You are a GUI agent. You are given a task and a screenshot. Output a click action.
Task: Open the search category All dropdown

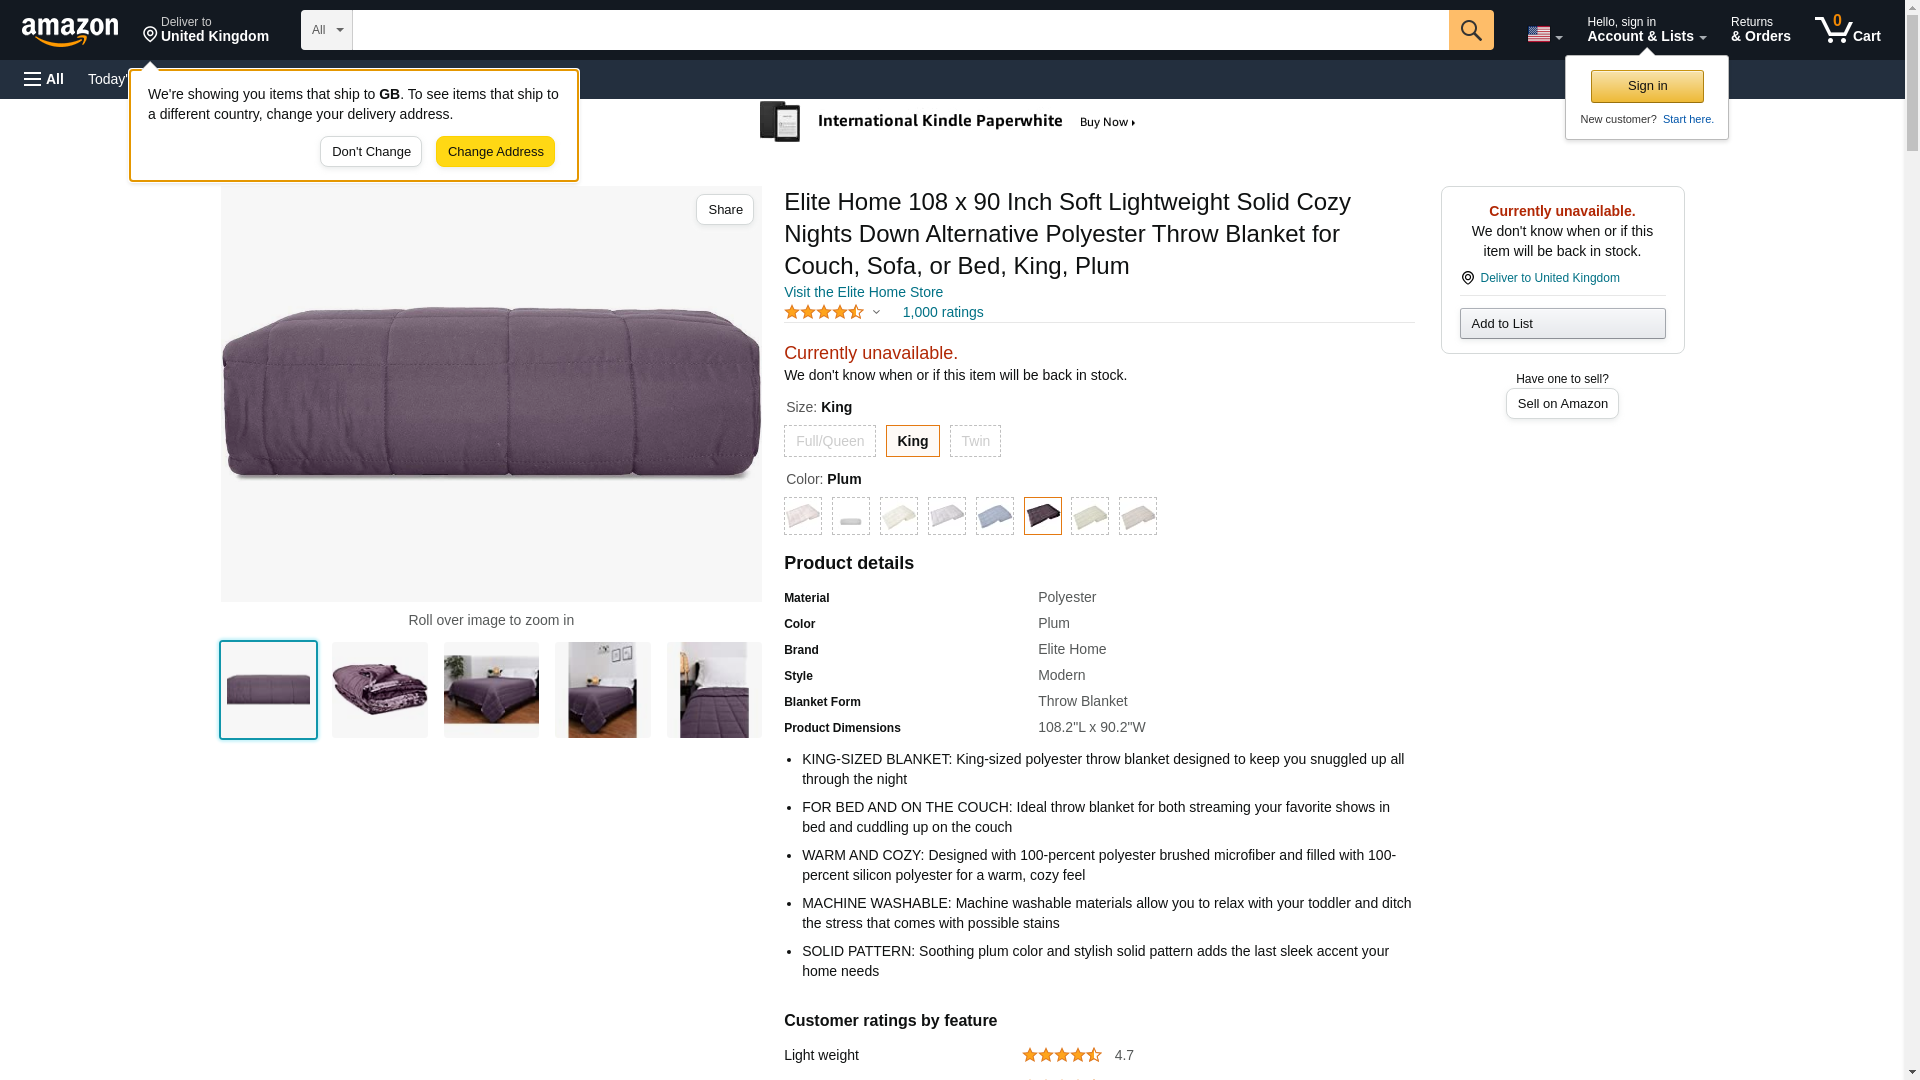[x=326, y=30]
